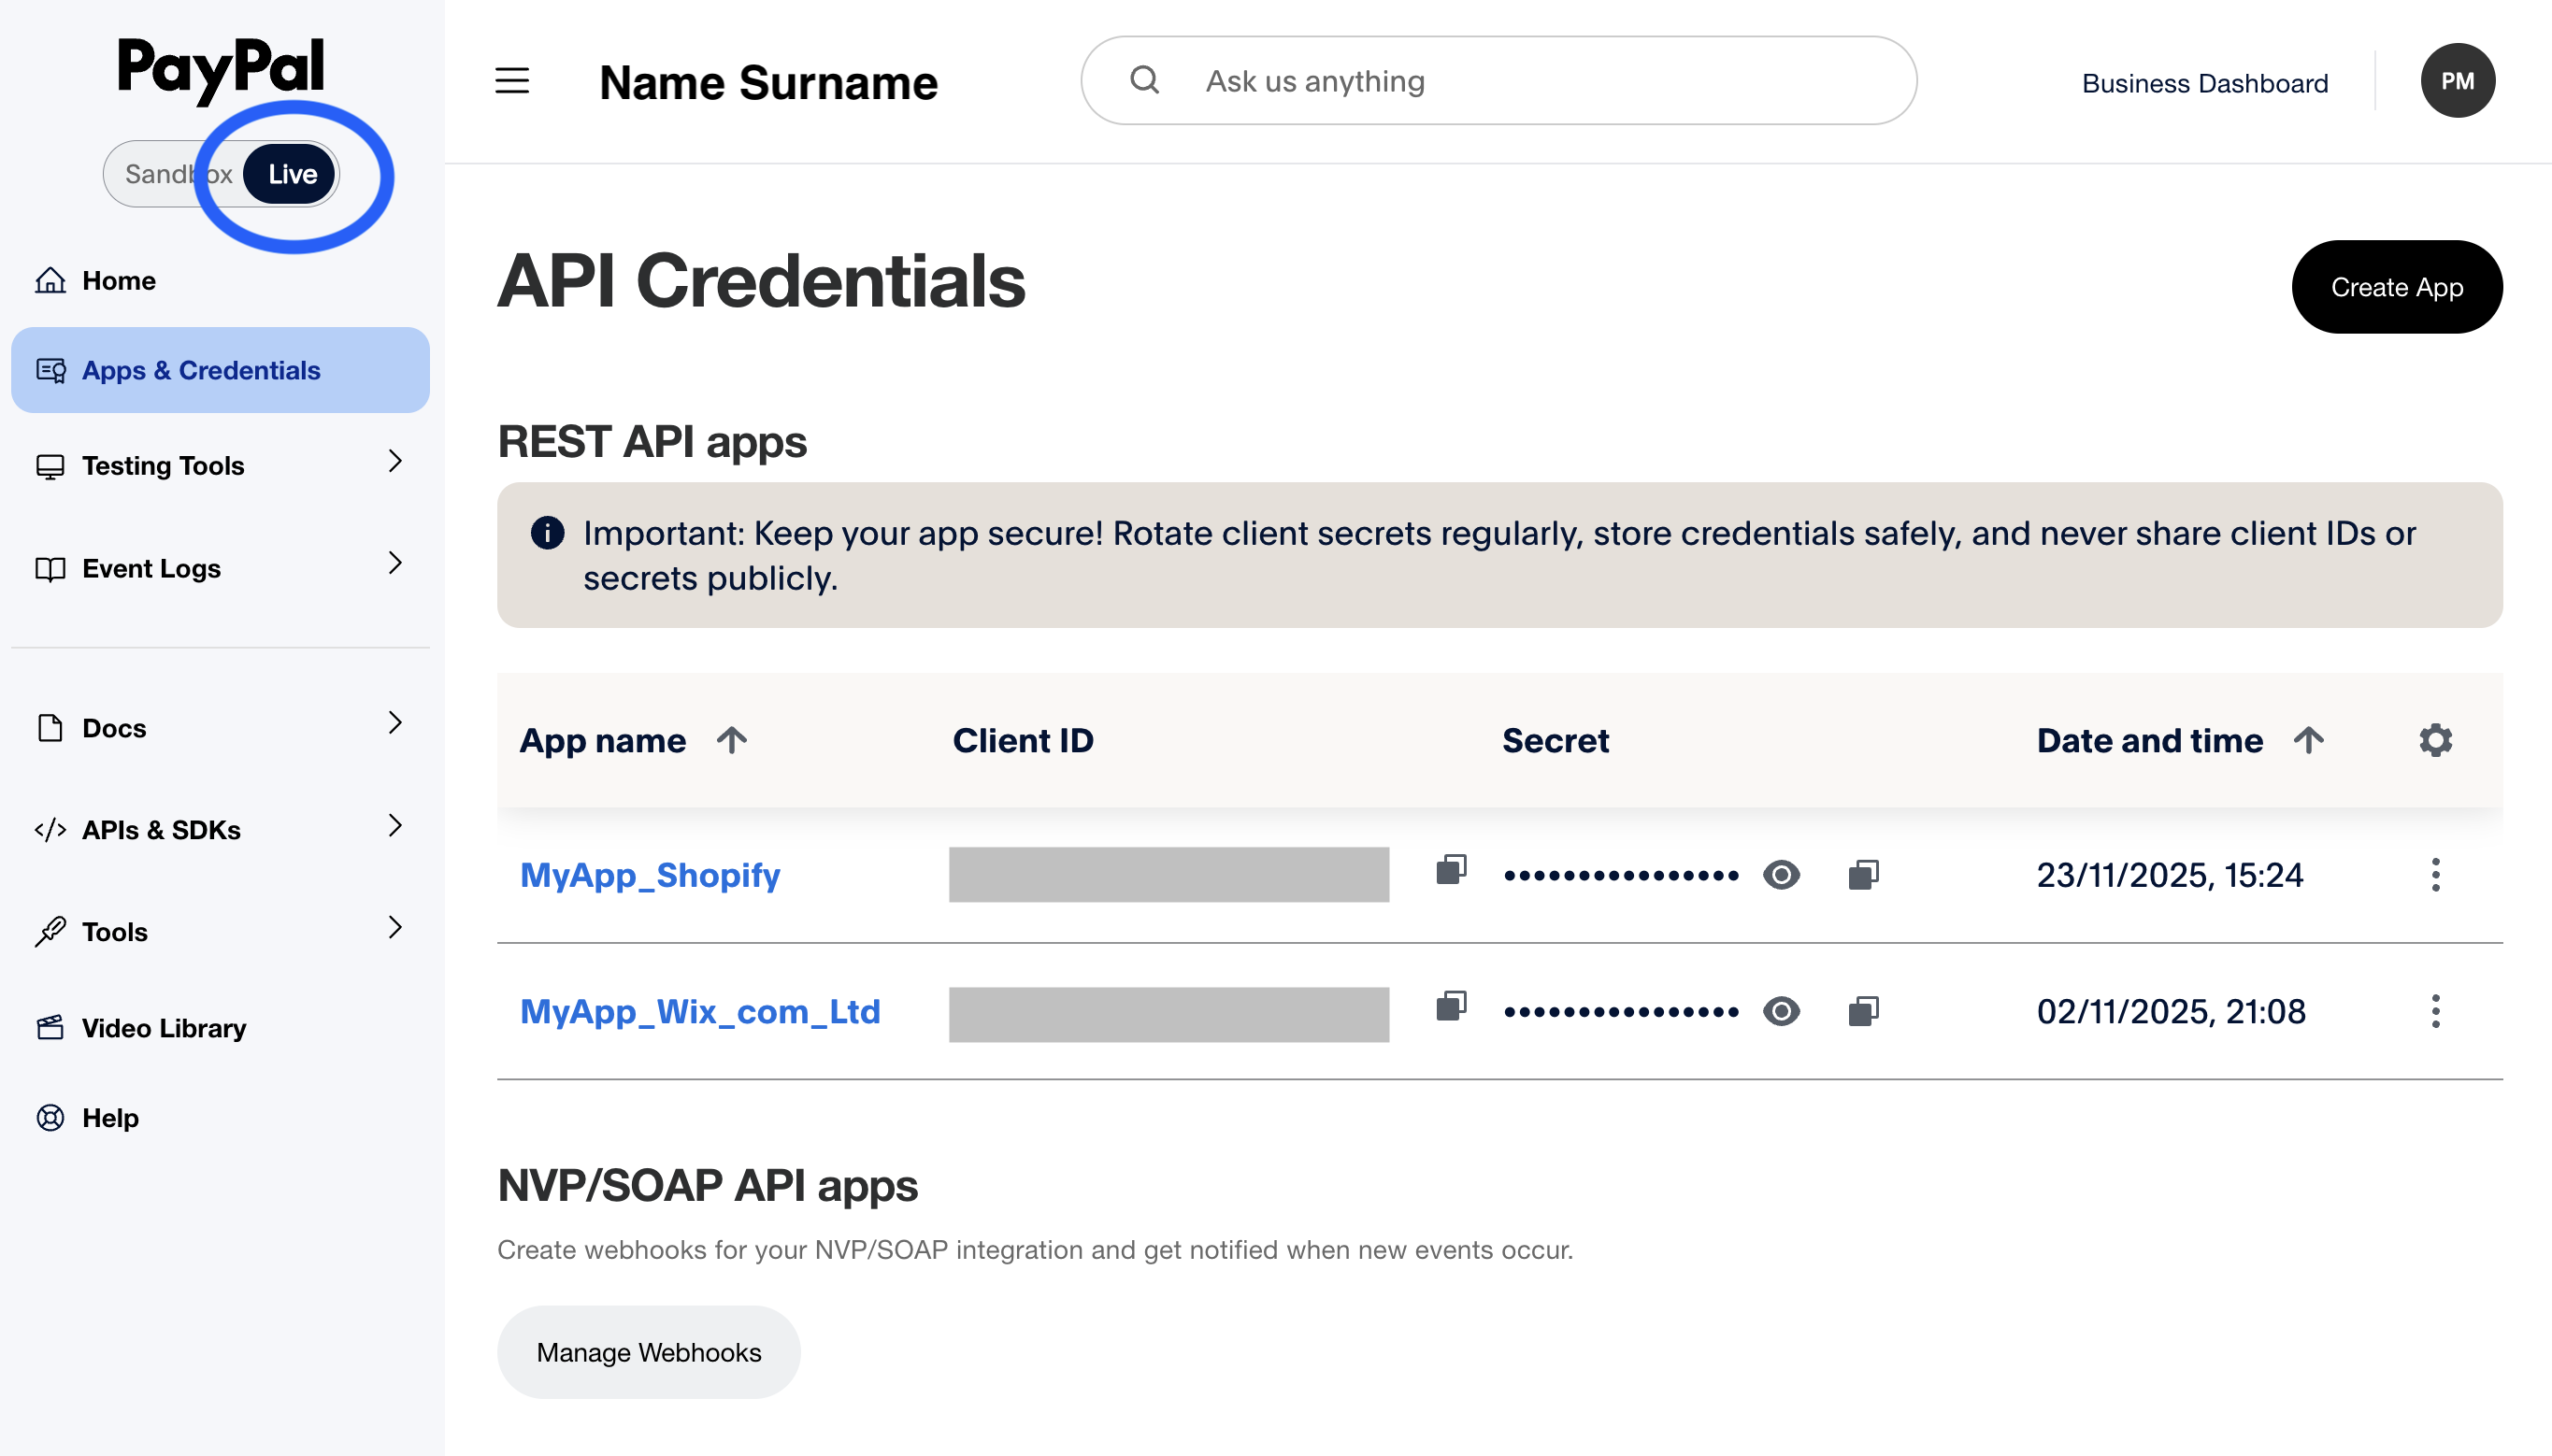Open table settings gear icon

[2435, 740]
